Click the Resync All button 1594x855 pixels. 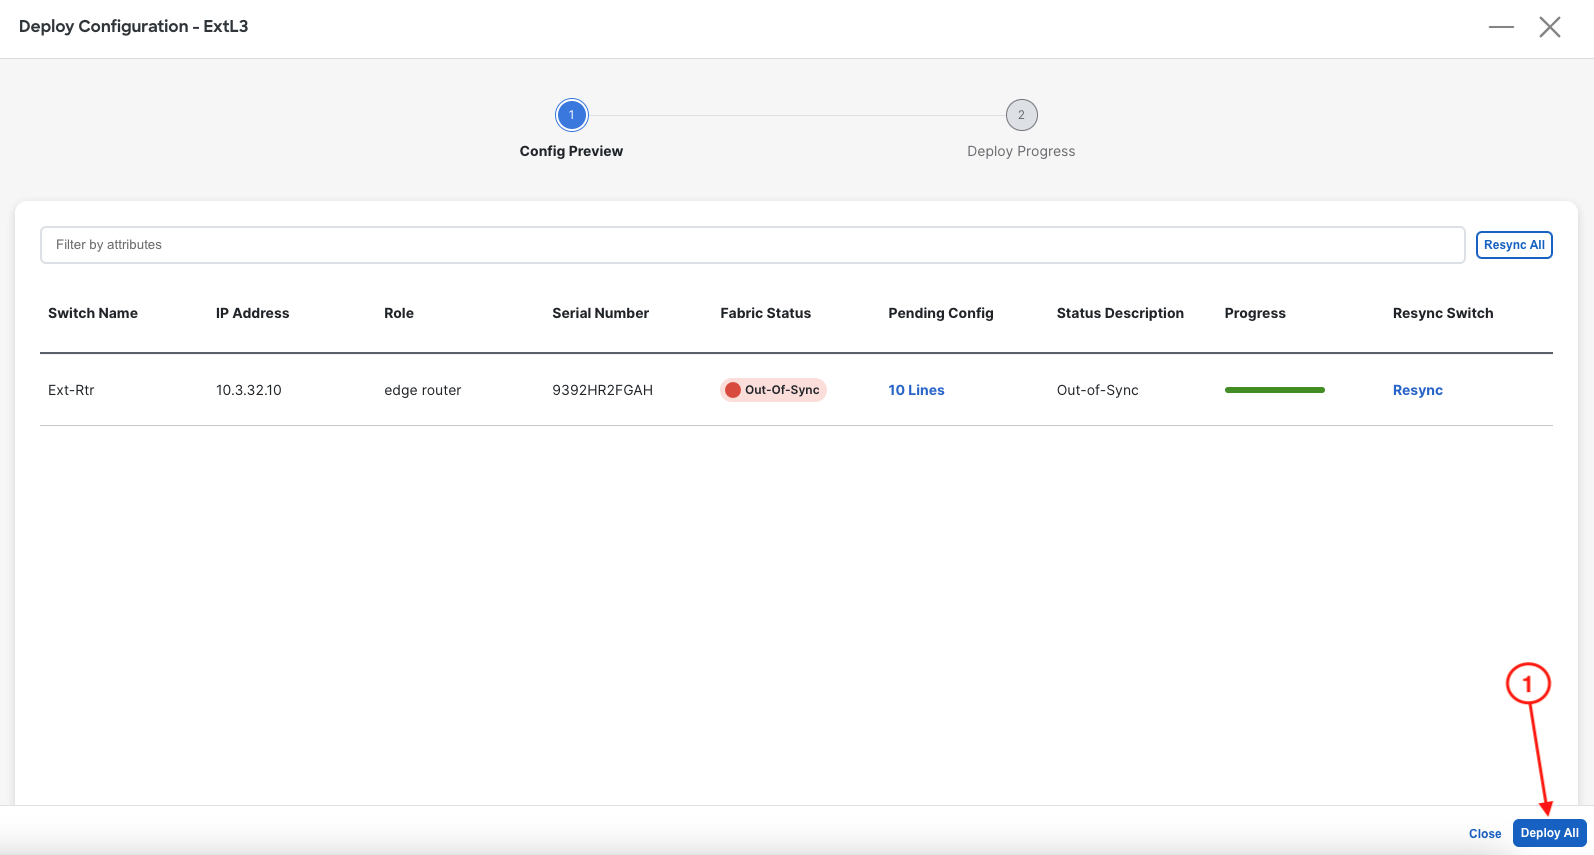[1514, 245]
